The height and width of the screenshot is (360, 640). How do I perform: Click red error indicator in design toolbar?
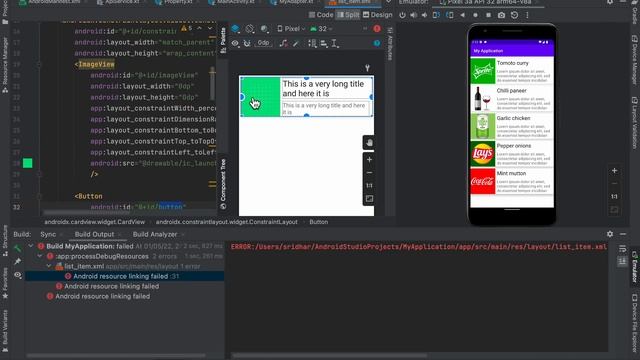click(377, 29)
